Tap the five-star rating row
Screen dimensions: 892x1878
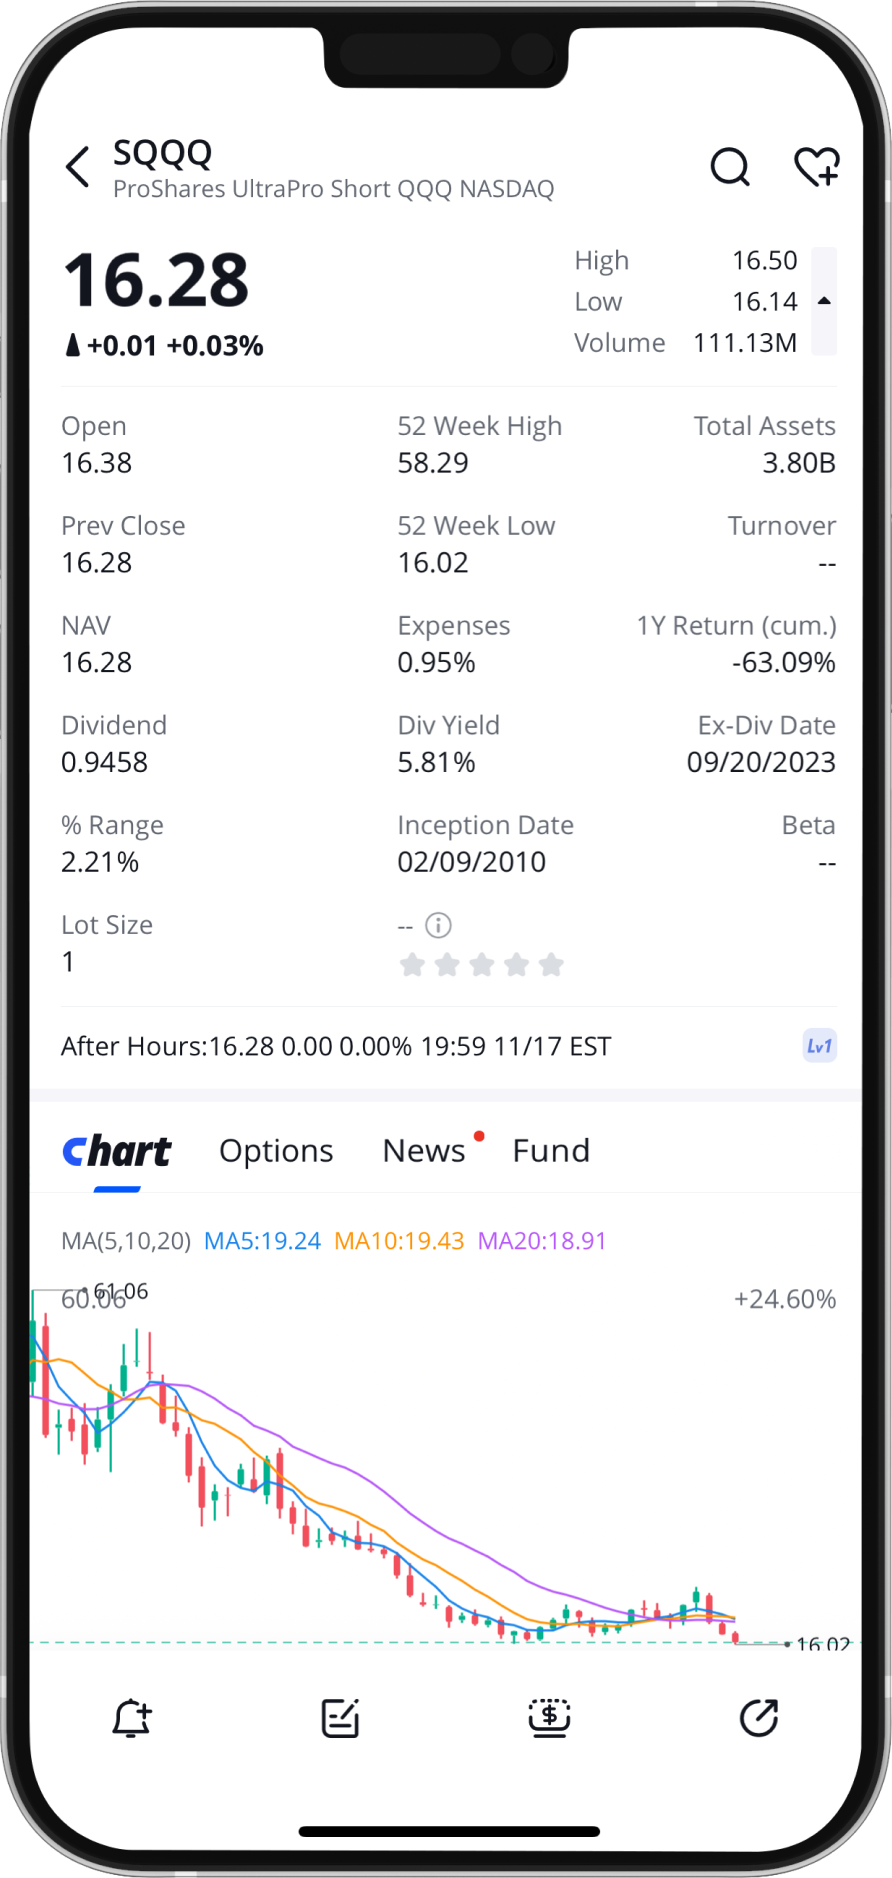click(481, 965)
